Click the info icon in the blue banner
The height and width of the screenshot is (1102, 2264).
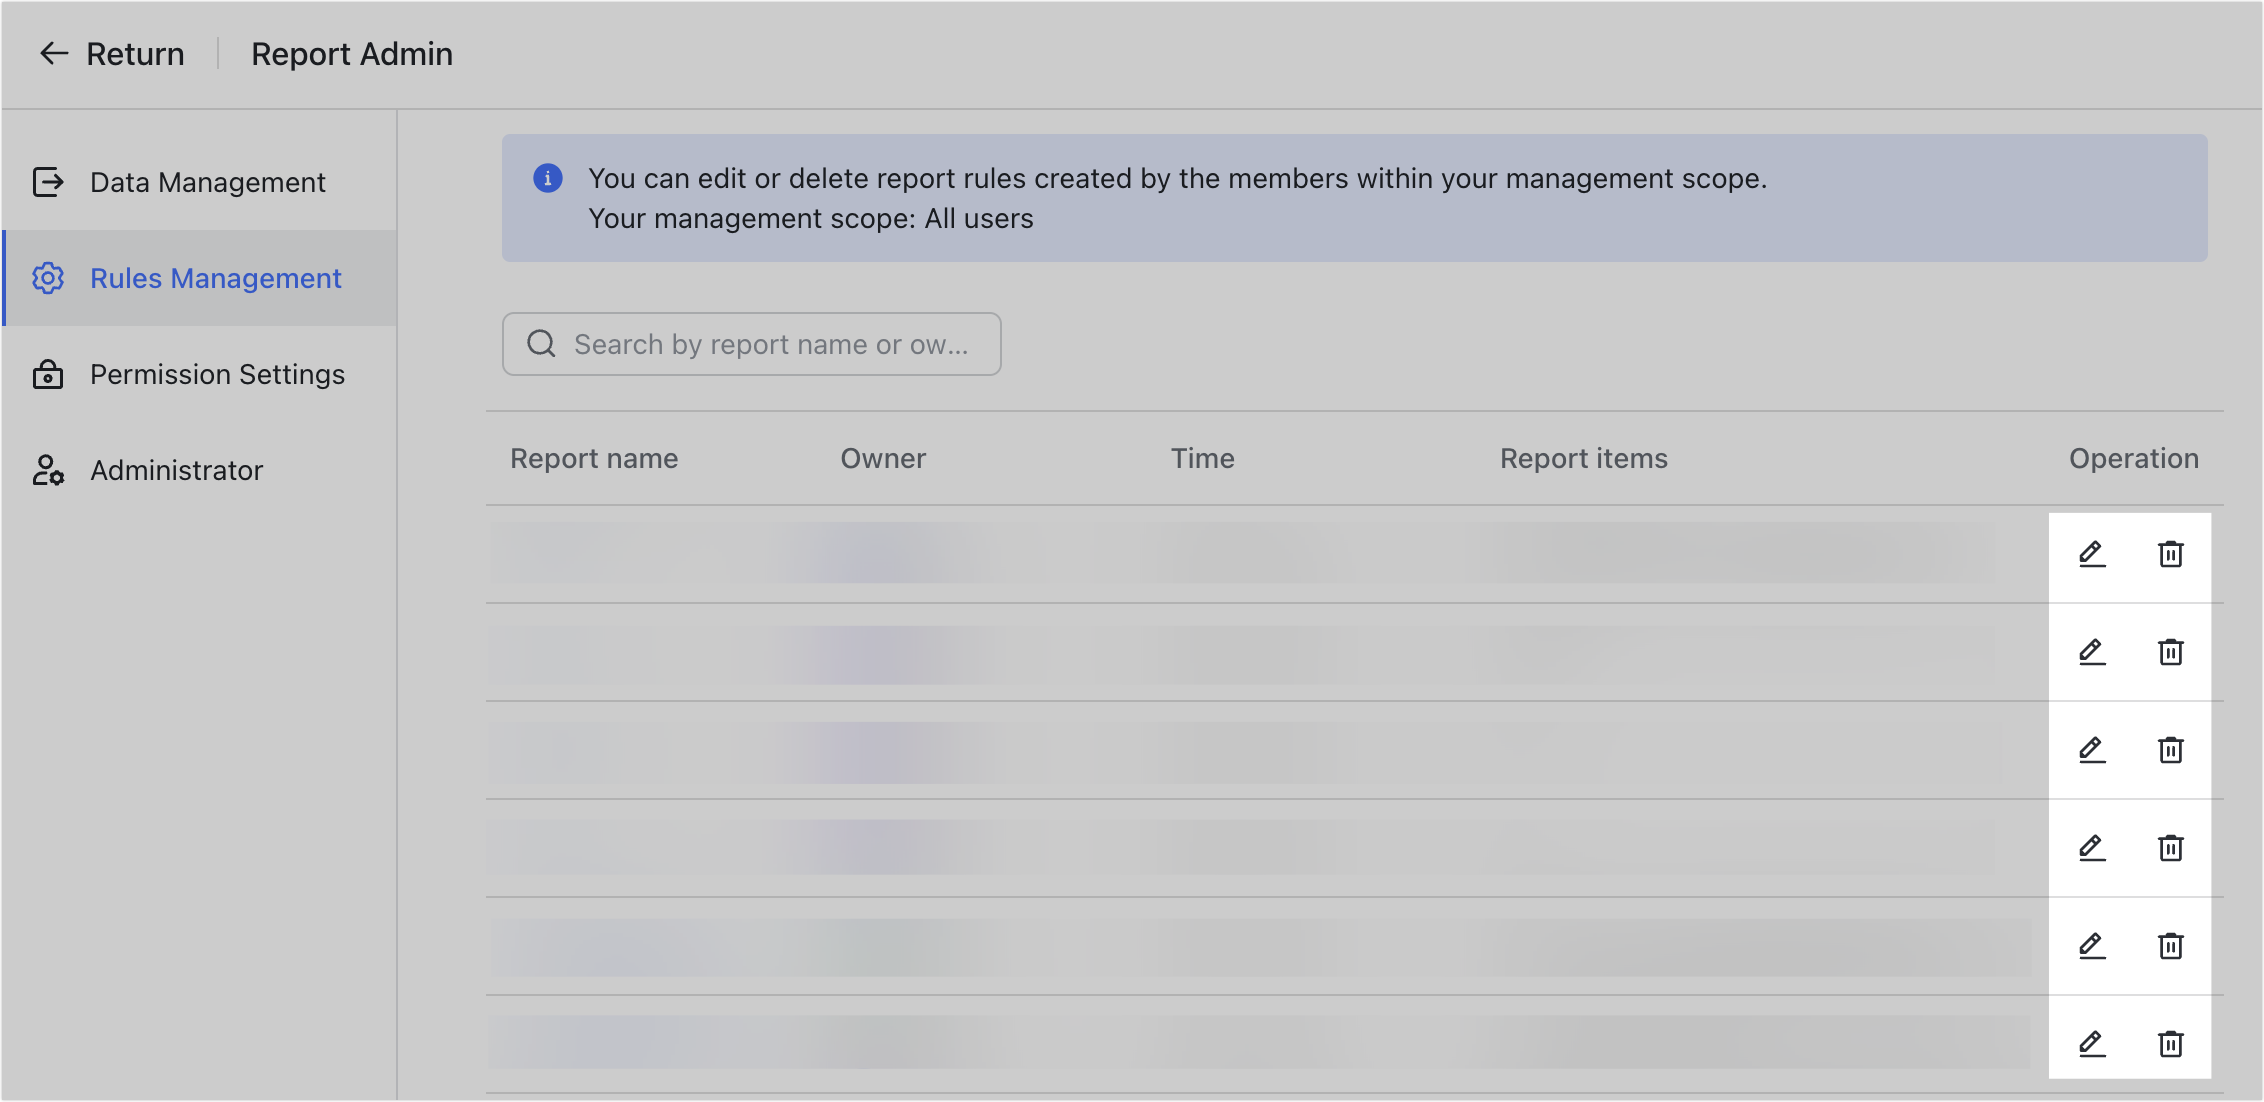pos(549,179)
